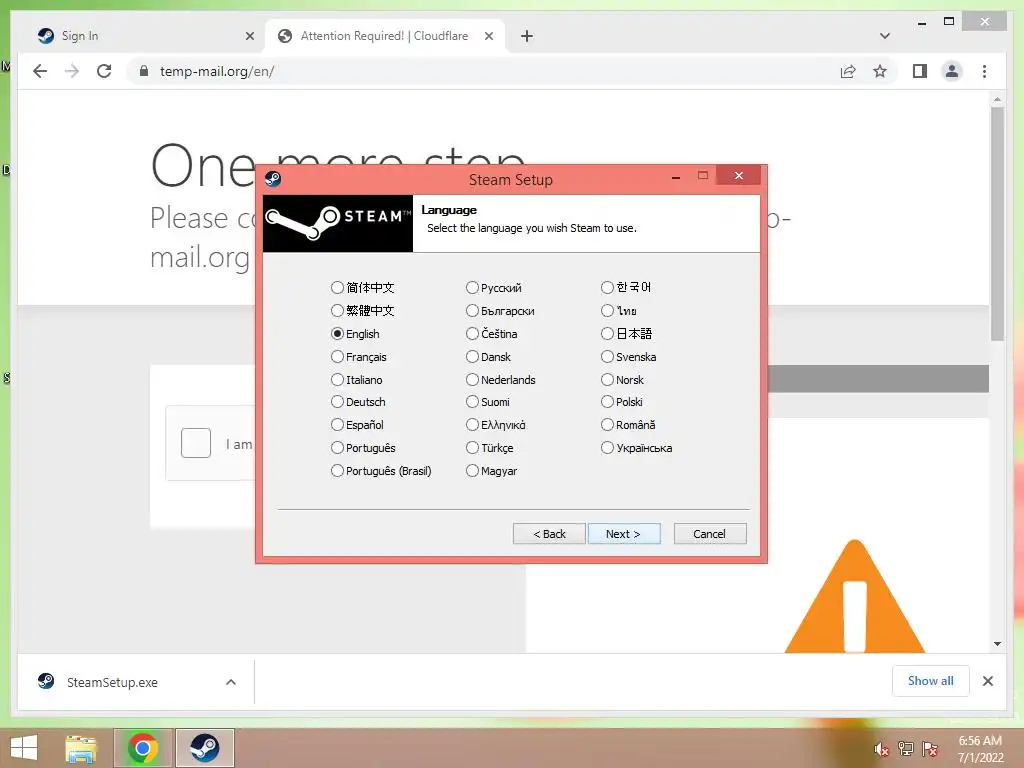Bookmark this page with the star
This screenshot has height=768, width=1024.
point(880,71)
